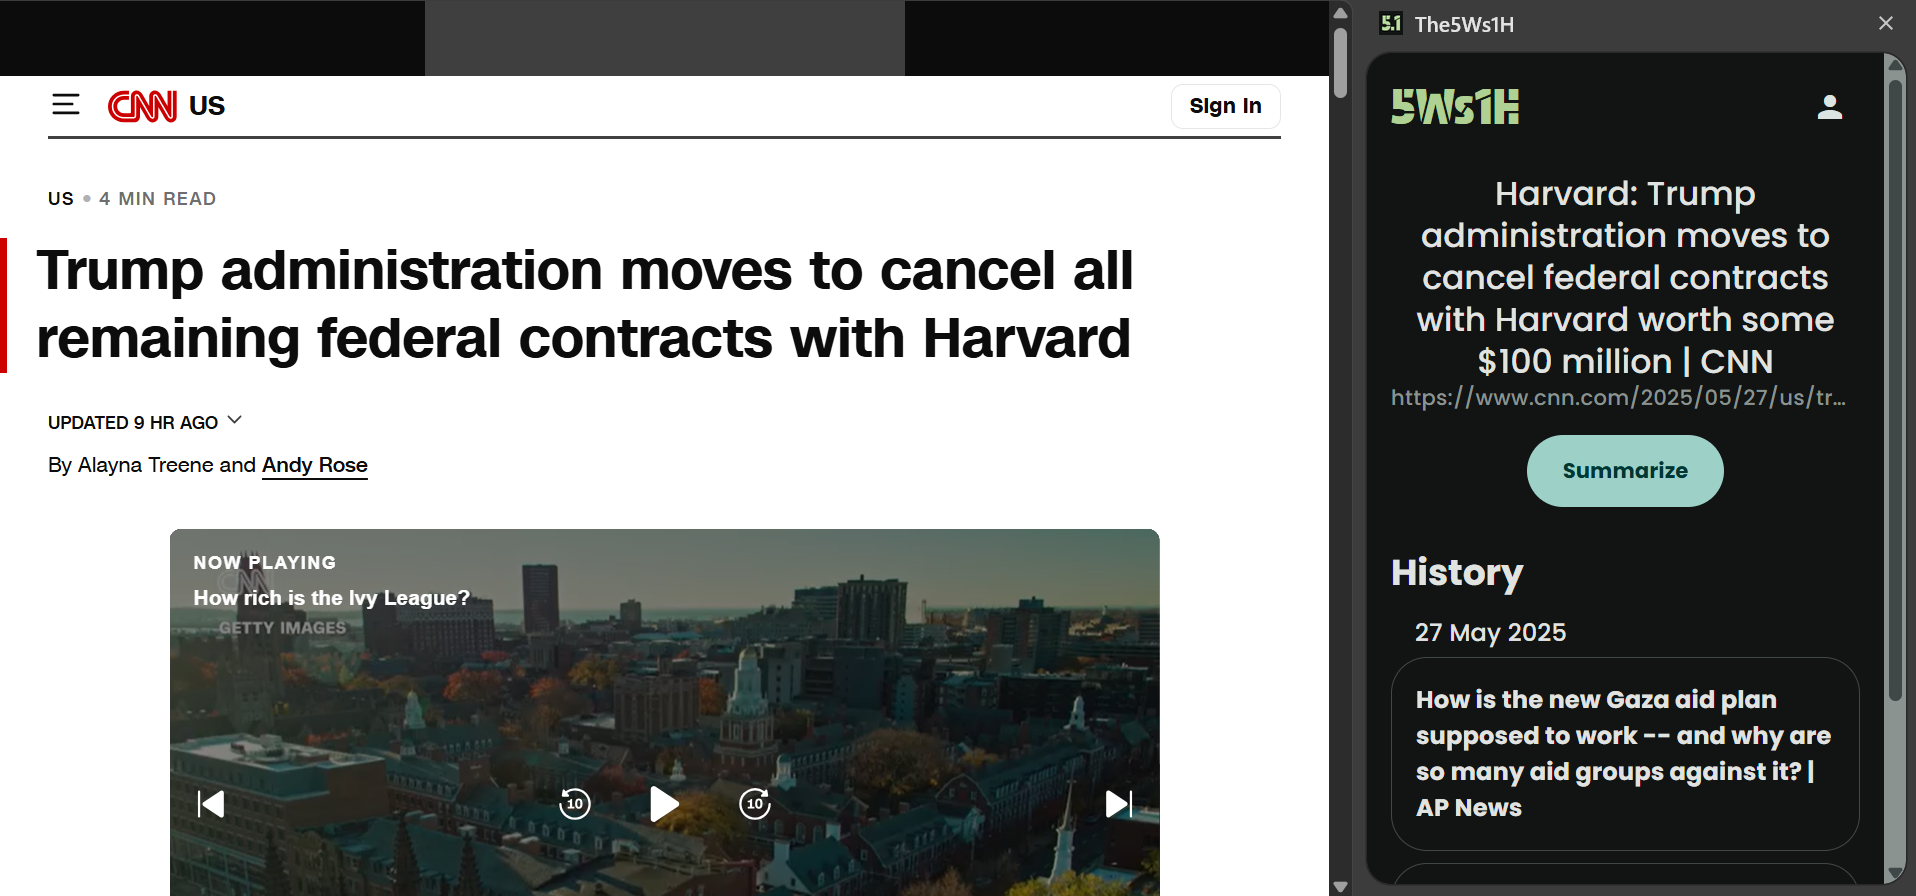
Task: Close the The5Ws1H side panel
Action: (1886, 23)
